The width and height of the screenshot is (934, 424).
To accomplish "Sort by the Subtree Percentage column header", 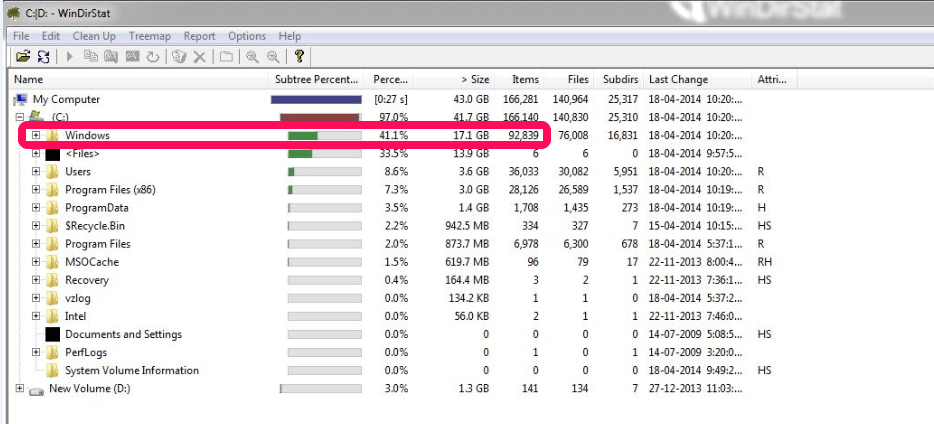I will [317, 79].
